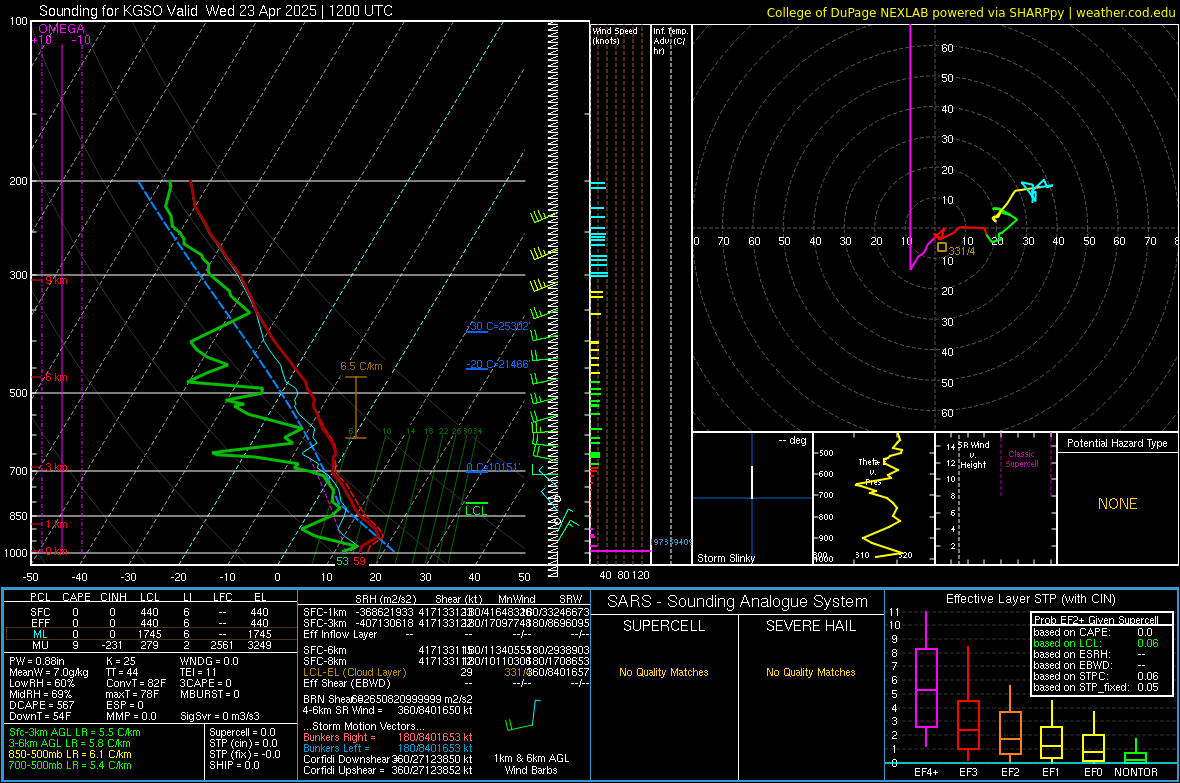Click the SigSvr = 0 m3/s3 value

pyautogui.click(x=220, y=716)
